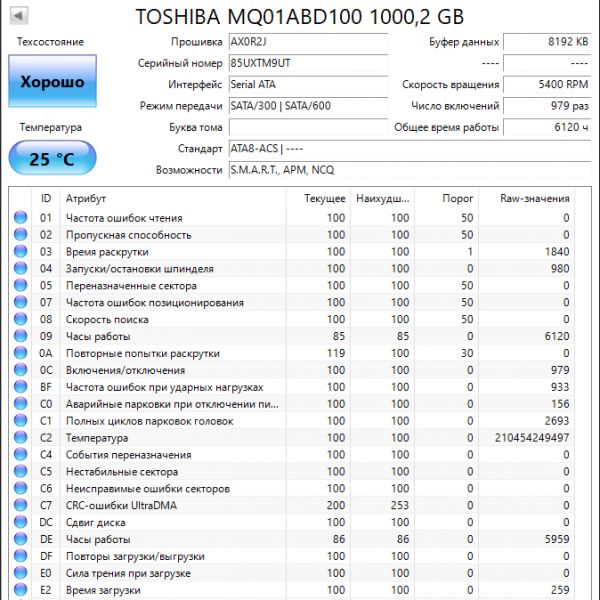Click the status orb for attribute C6
Image resolution: width=600 pixels, height=600 pixels.
click(21, 488)
